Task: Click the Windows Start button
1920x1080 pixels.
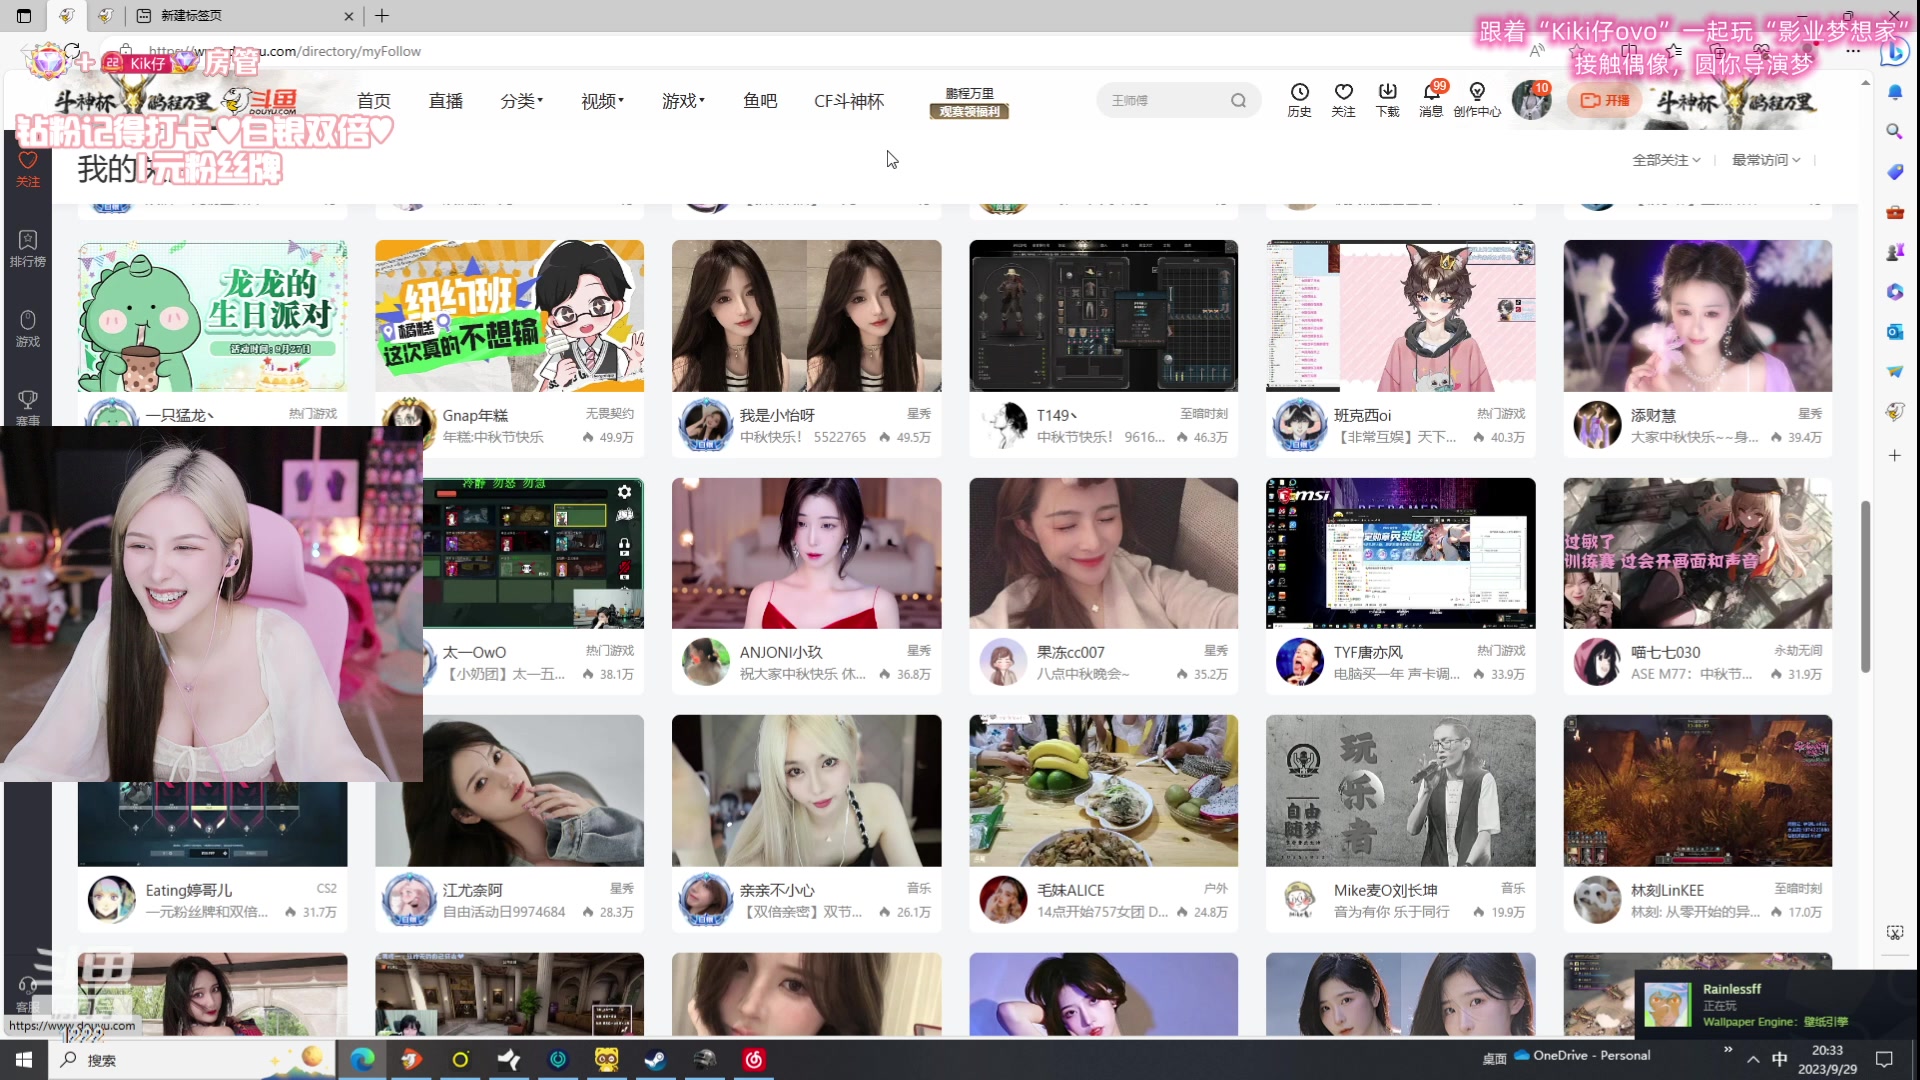Action: 24,1059
